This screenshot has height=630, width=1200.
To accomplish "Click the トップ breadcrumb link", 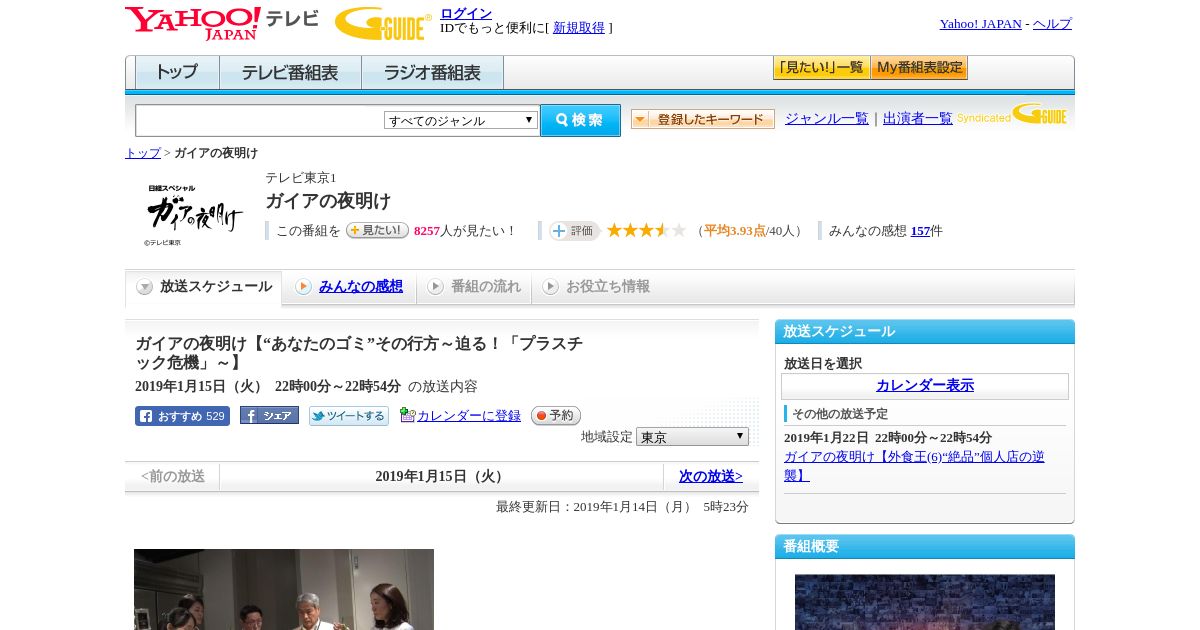I will tap(143, 153).
